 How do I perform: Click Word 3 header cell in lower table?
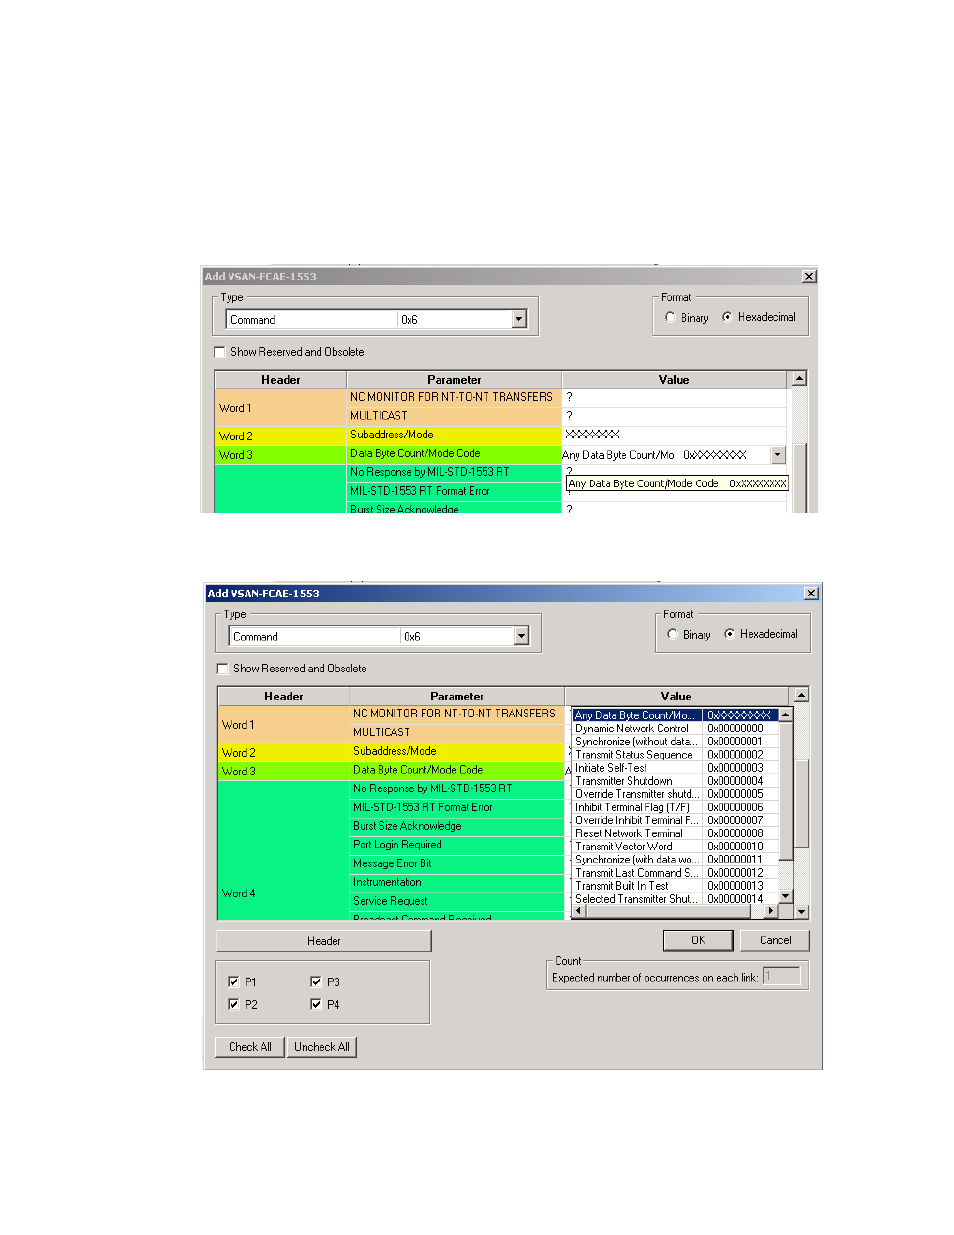282,772
